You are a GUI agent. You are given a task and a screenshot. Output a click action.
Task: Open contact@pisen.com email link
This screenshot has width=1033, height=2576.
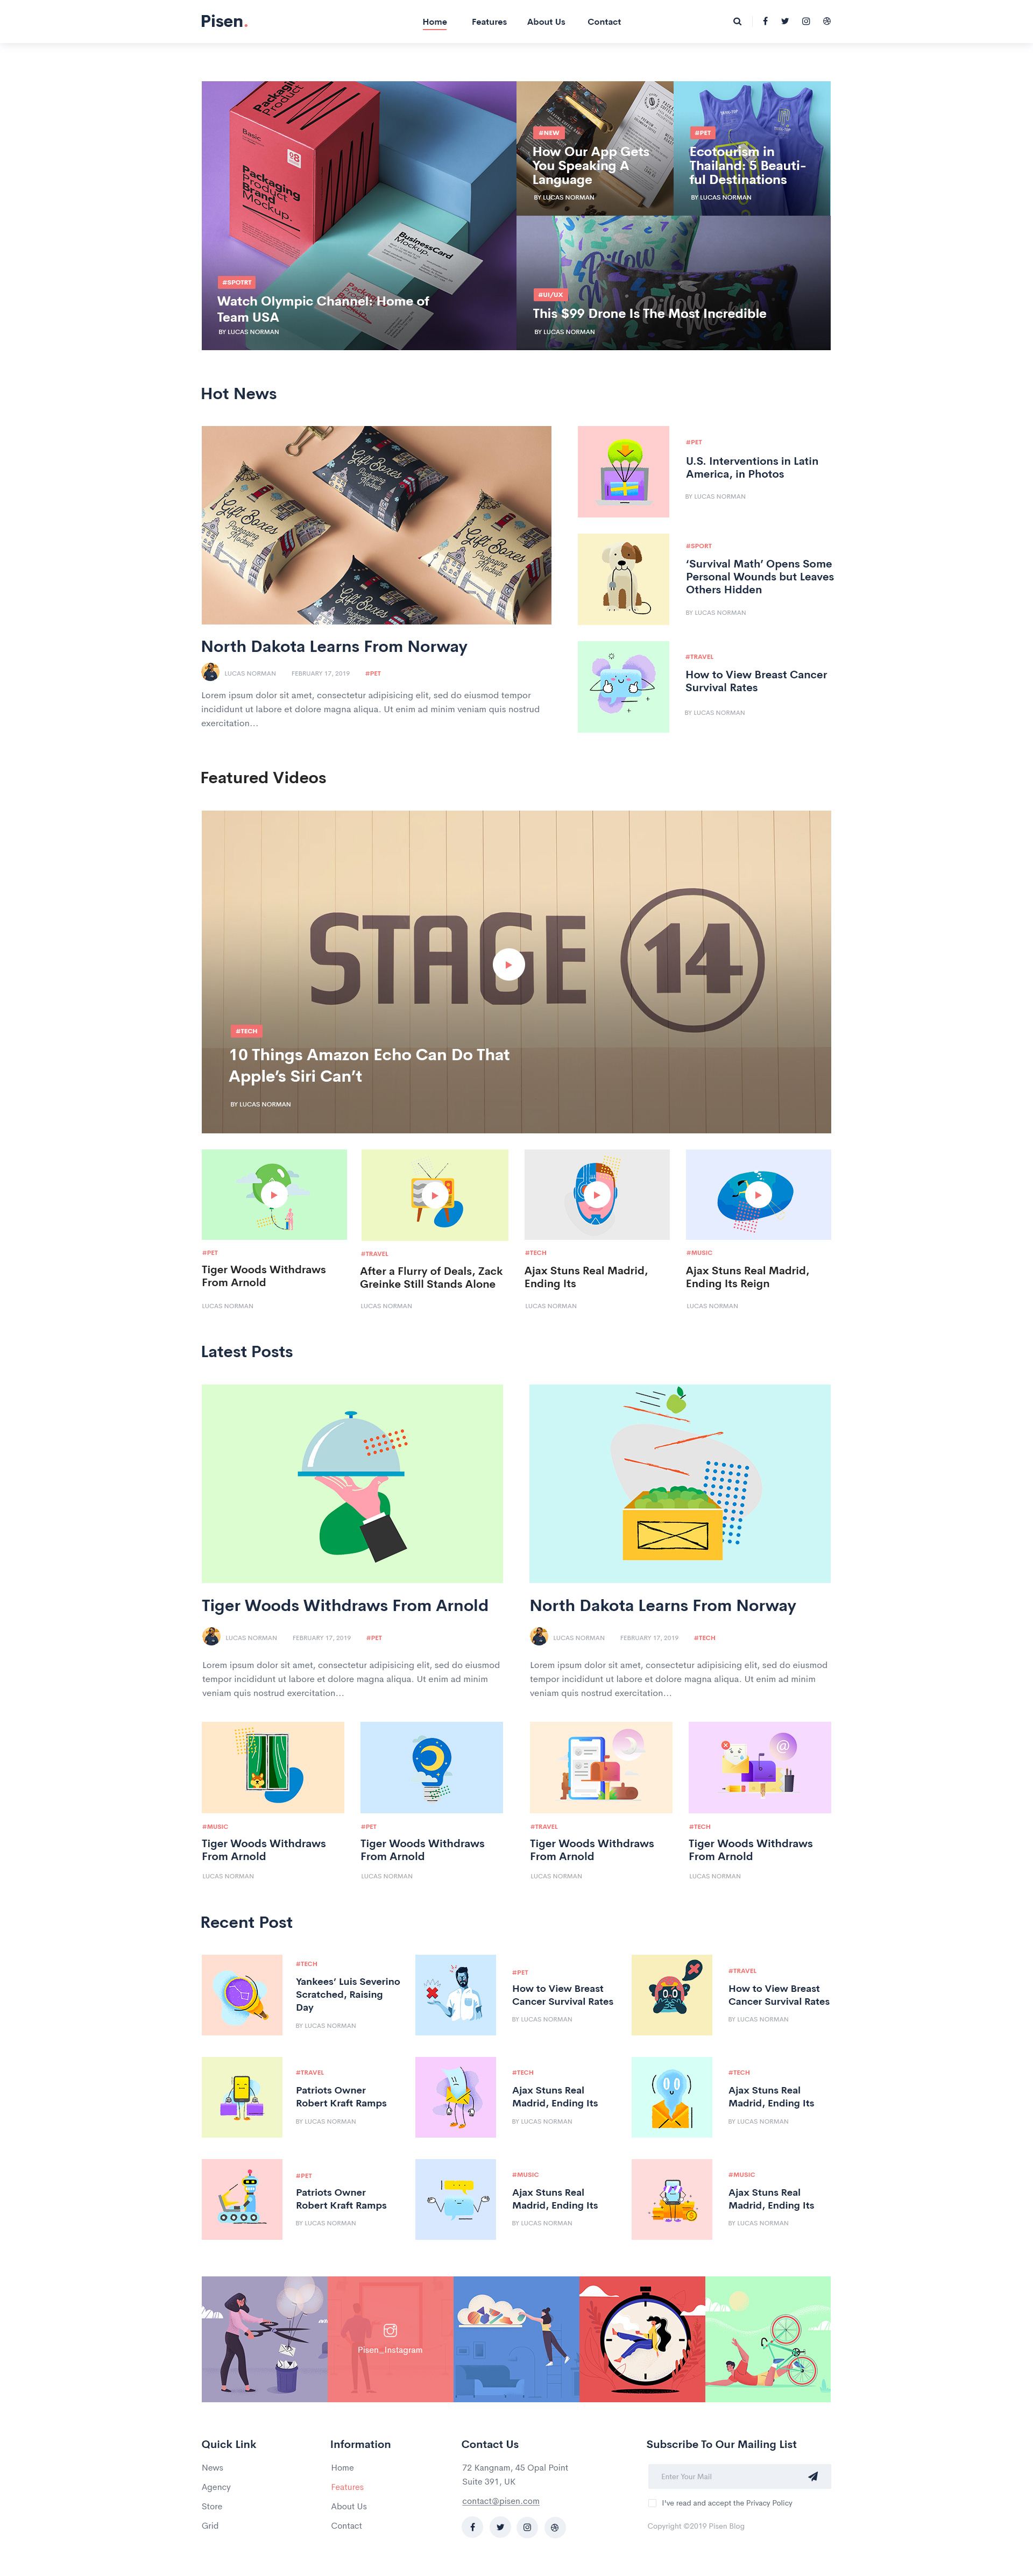click(x=500, y=2501)
